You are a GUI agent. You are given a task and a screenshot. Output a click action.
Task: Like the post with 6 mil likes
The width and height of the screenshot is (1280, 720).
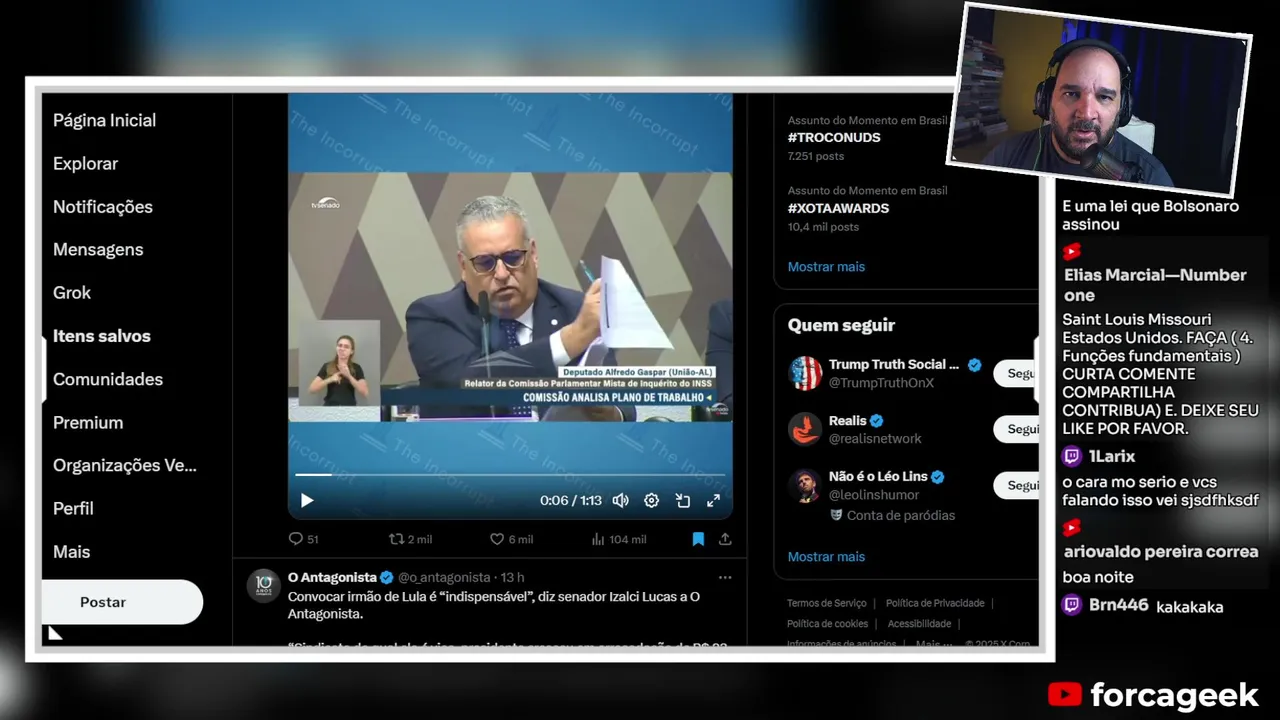pos(511,539)
